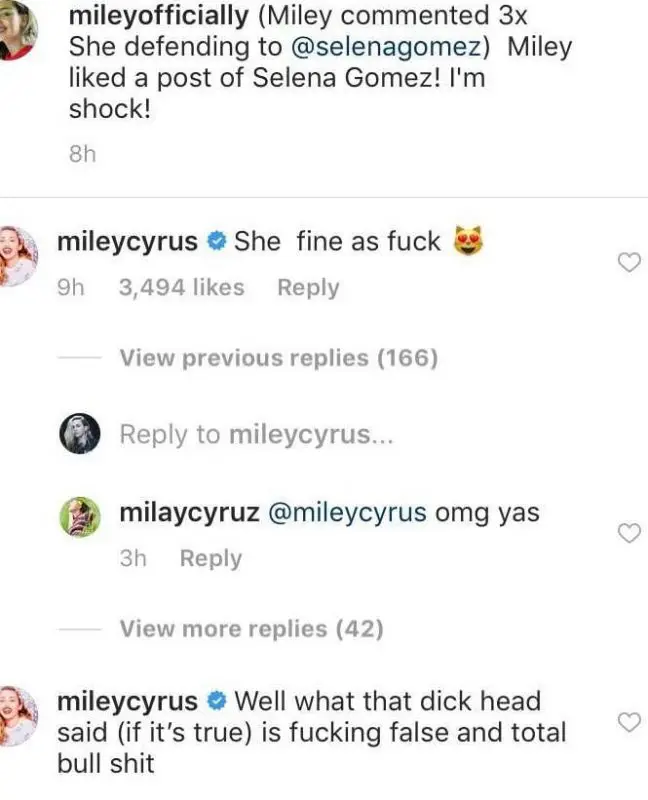Like the "She fine as fuck" comment
Image resolution: width=648 pixels, height=800 pixels.
(x=628, y=263)
